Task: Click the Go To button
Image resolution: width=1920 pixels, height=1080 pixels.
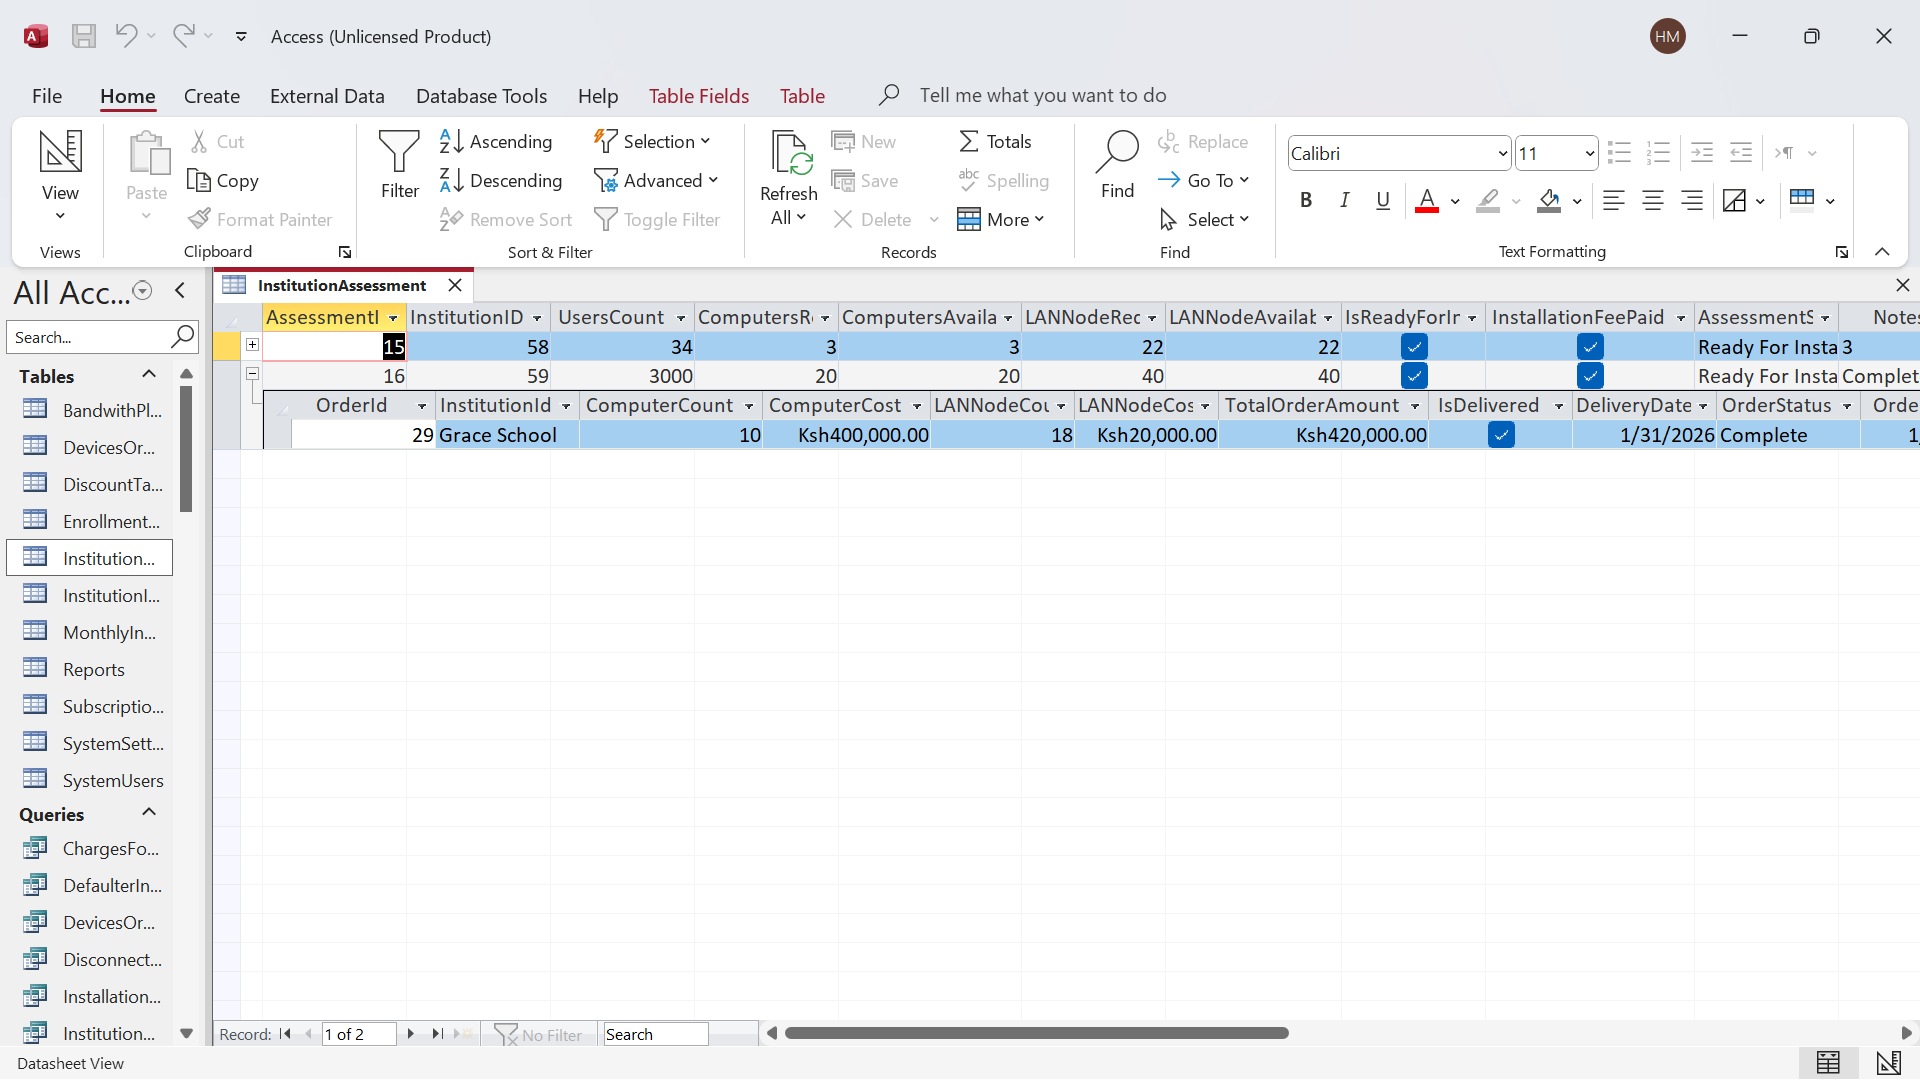Action: pos(1204,180)
